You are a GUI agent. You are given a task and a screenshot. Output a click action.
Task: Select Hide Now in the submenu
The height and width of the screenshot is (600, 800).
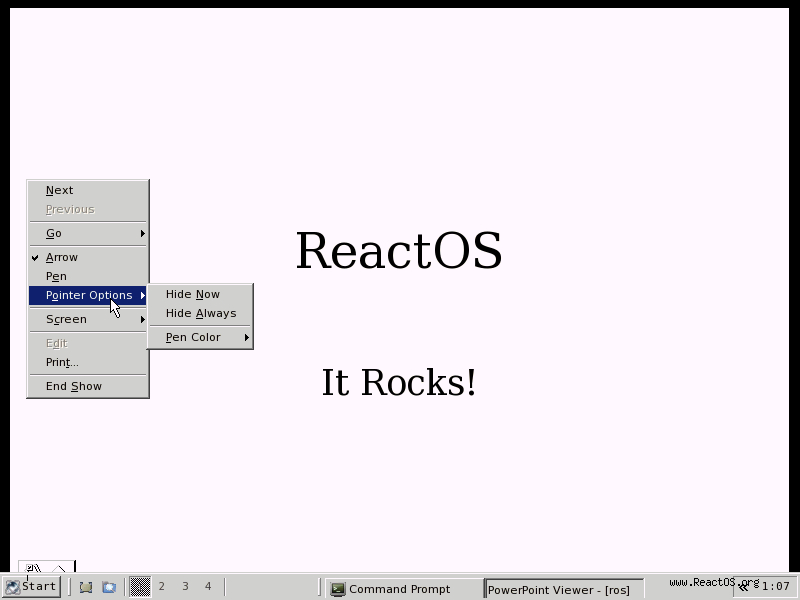[x=200, y=294]
